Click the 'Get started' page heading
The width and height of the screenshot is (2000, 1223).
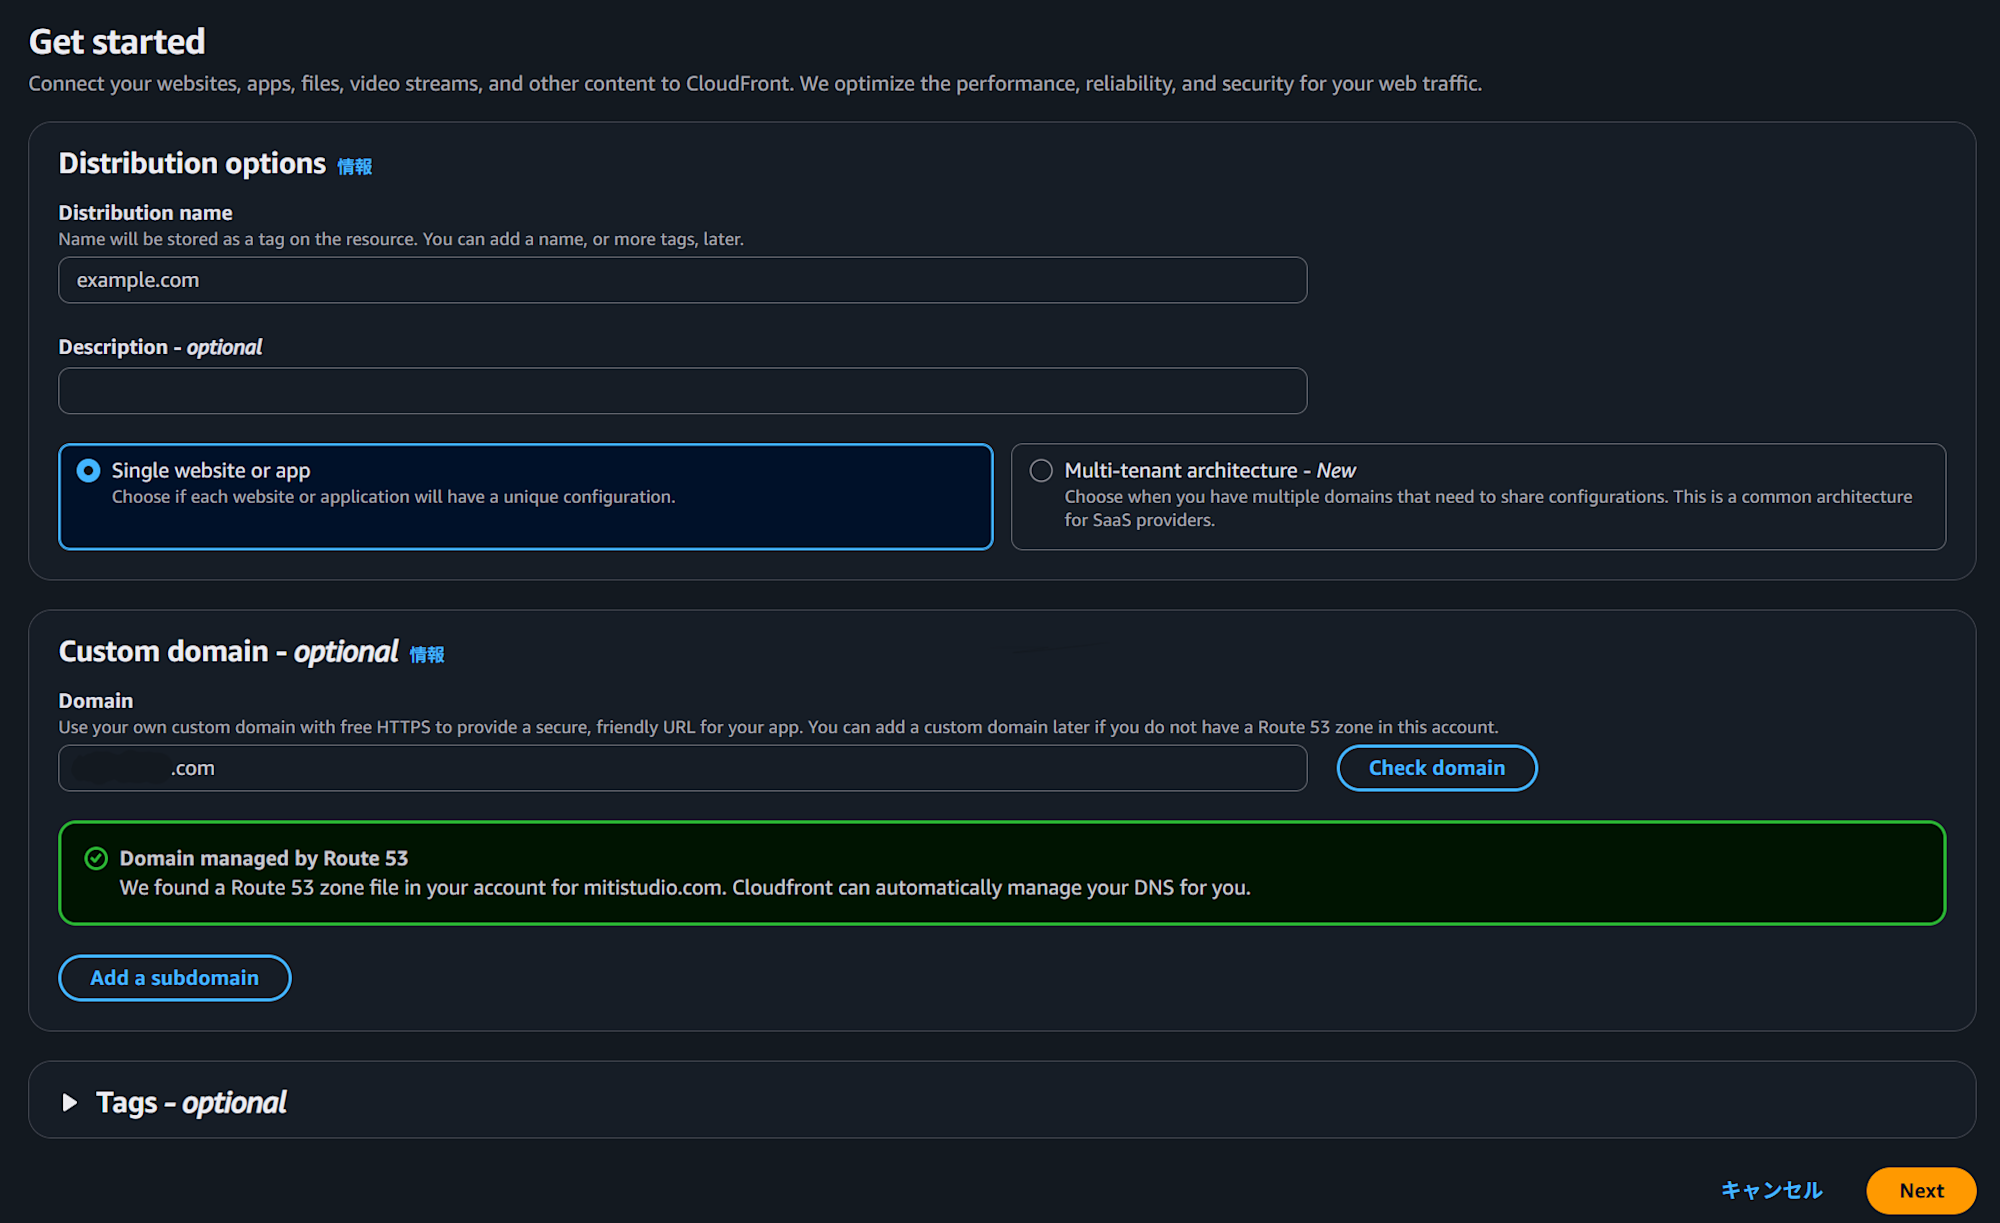tap(117, 42)
